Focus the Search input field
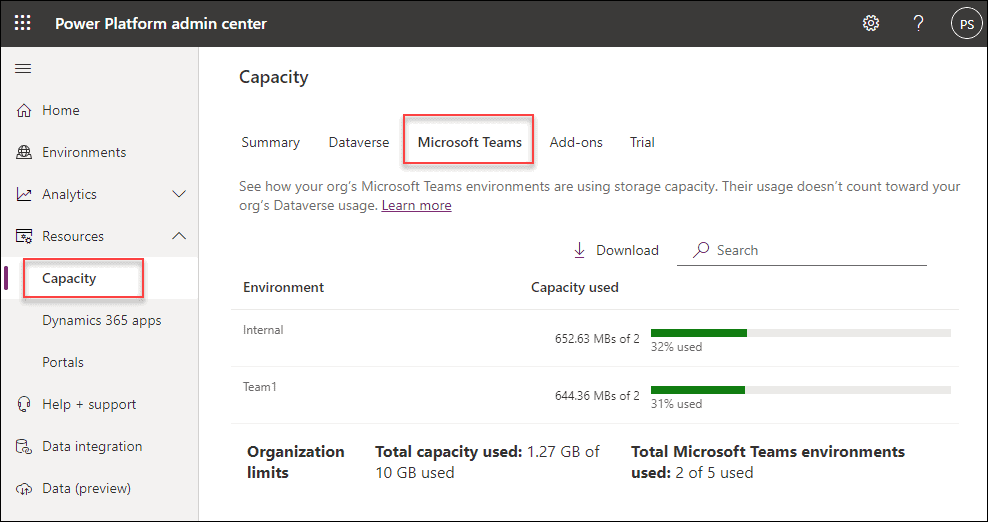988x522 pixels. pyautogui.click(x=801, y=250)
